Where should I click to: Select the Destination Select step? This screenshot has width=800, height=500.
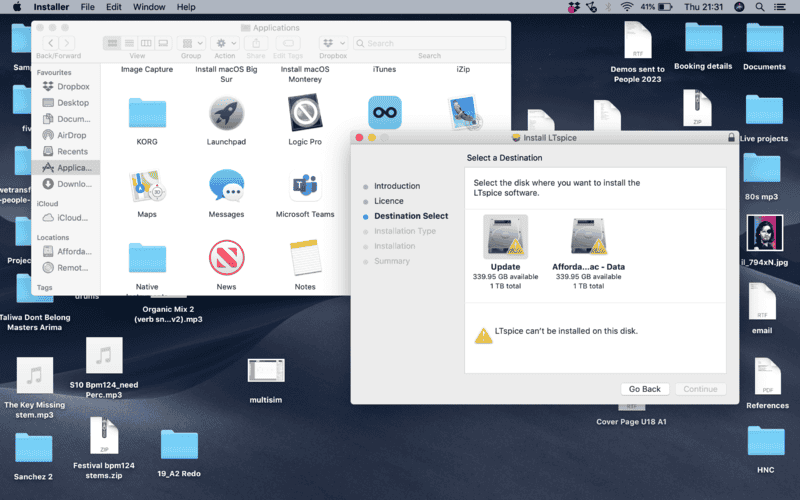(x=411, y=216)
